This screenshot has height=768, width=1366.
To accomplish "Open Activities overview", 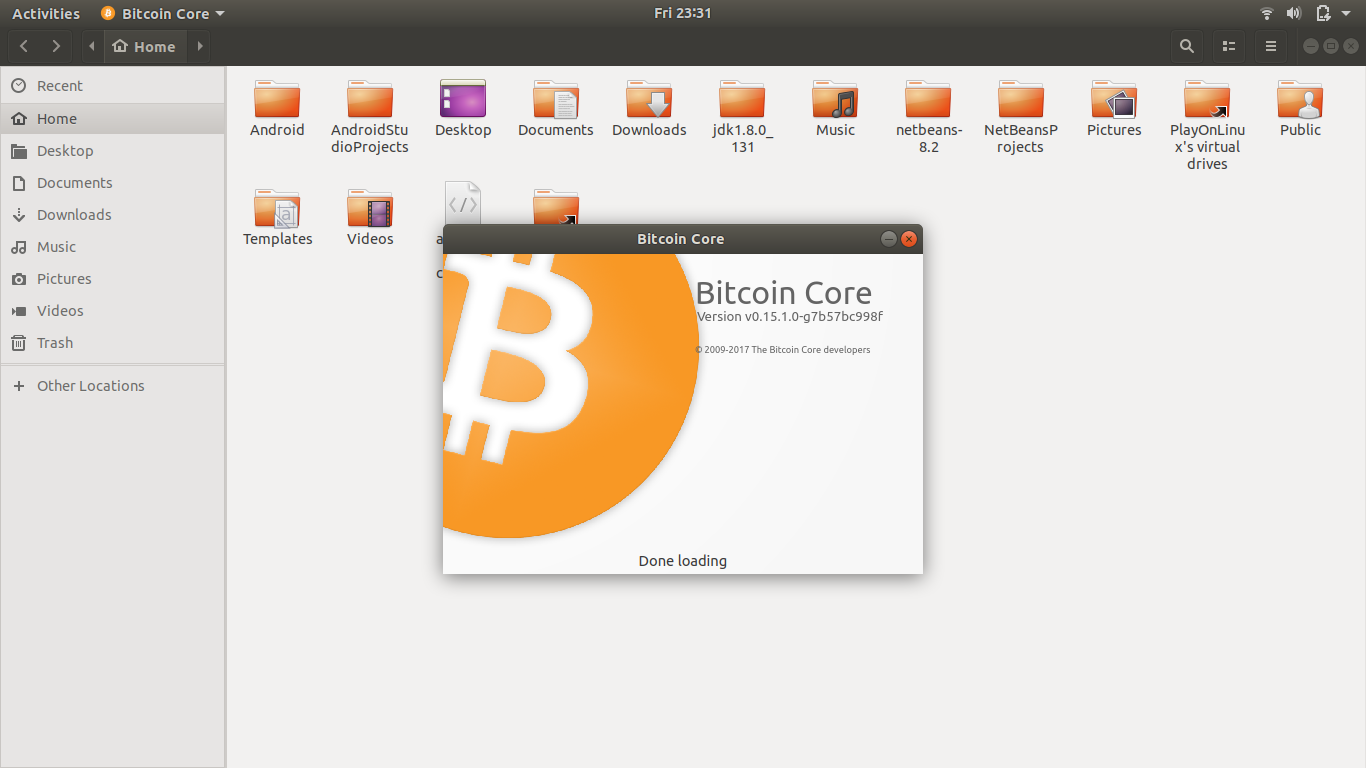I will click(x=46, y=13).
